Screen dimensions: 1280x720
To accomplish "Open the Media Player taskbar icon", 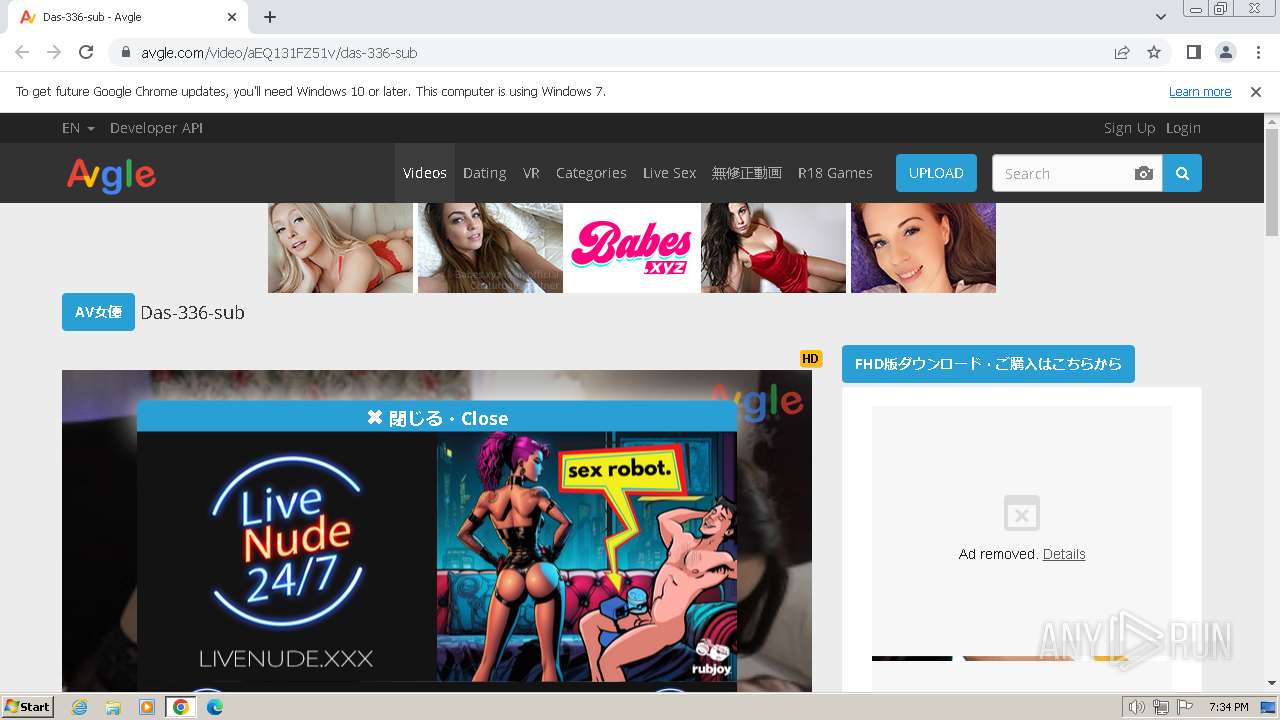I will click(x=147, y=707).
